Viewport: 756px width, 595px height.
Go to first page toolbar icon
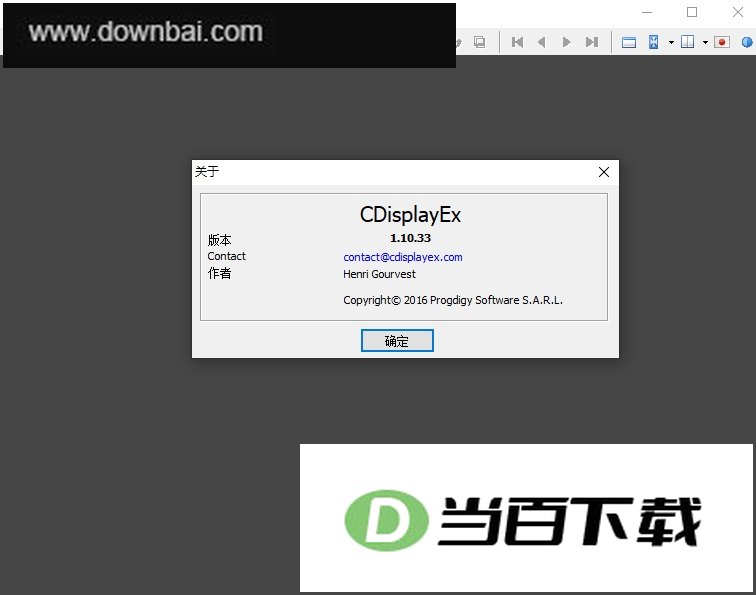click(517, 42)
